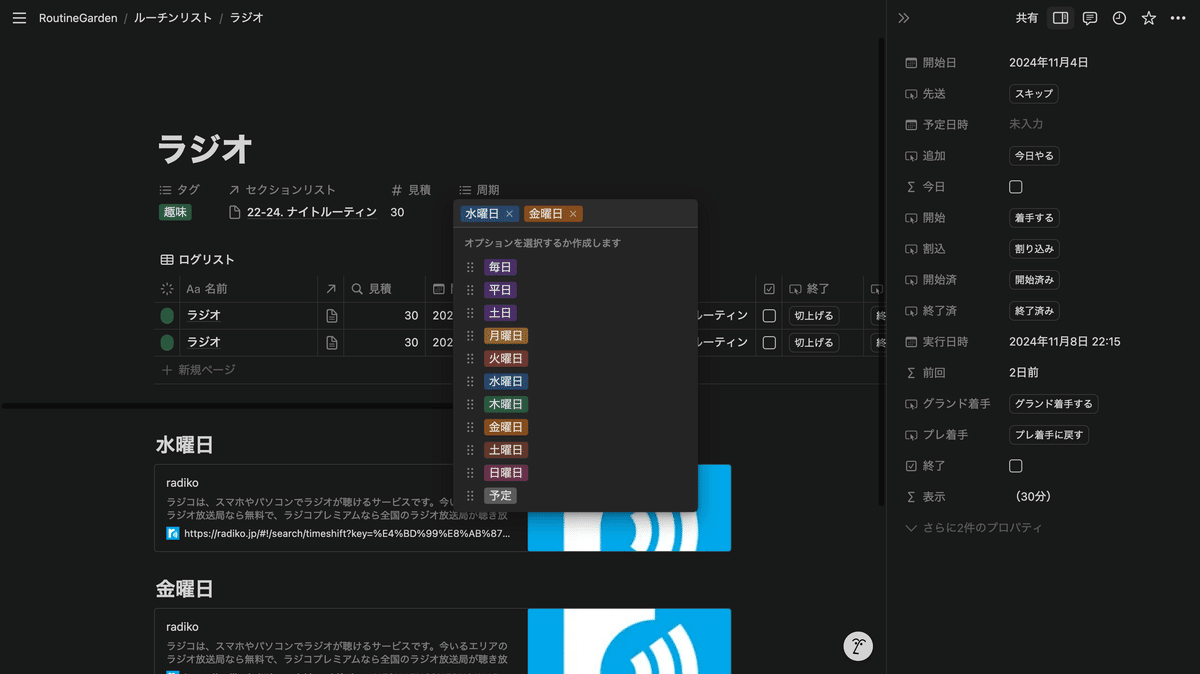Remove 金曜日 tag from selection

[x=573, y=214]
